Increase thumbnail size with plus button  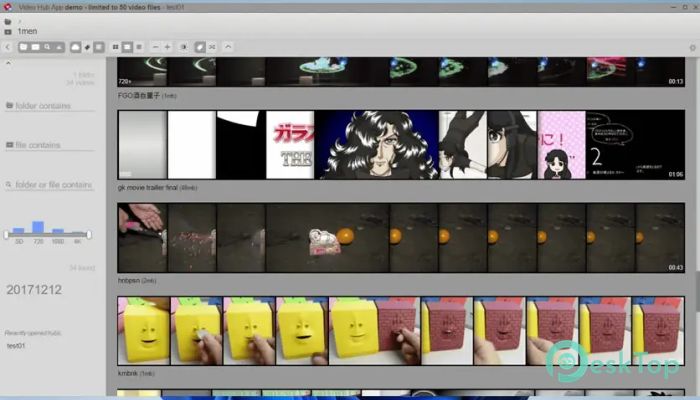click(167, 47)
